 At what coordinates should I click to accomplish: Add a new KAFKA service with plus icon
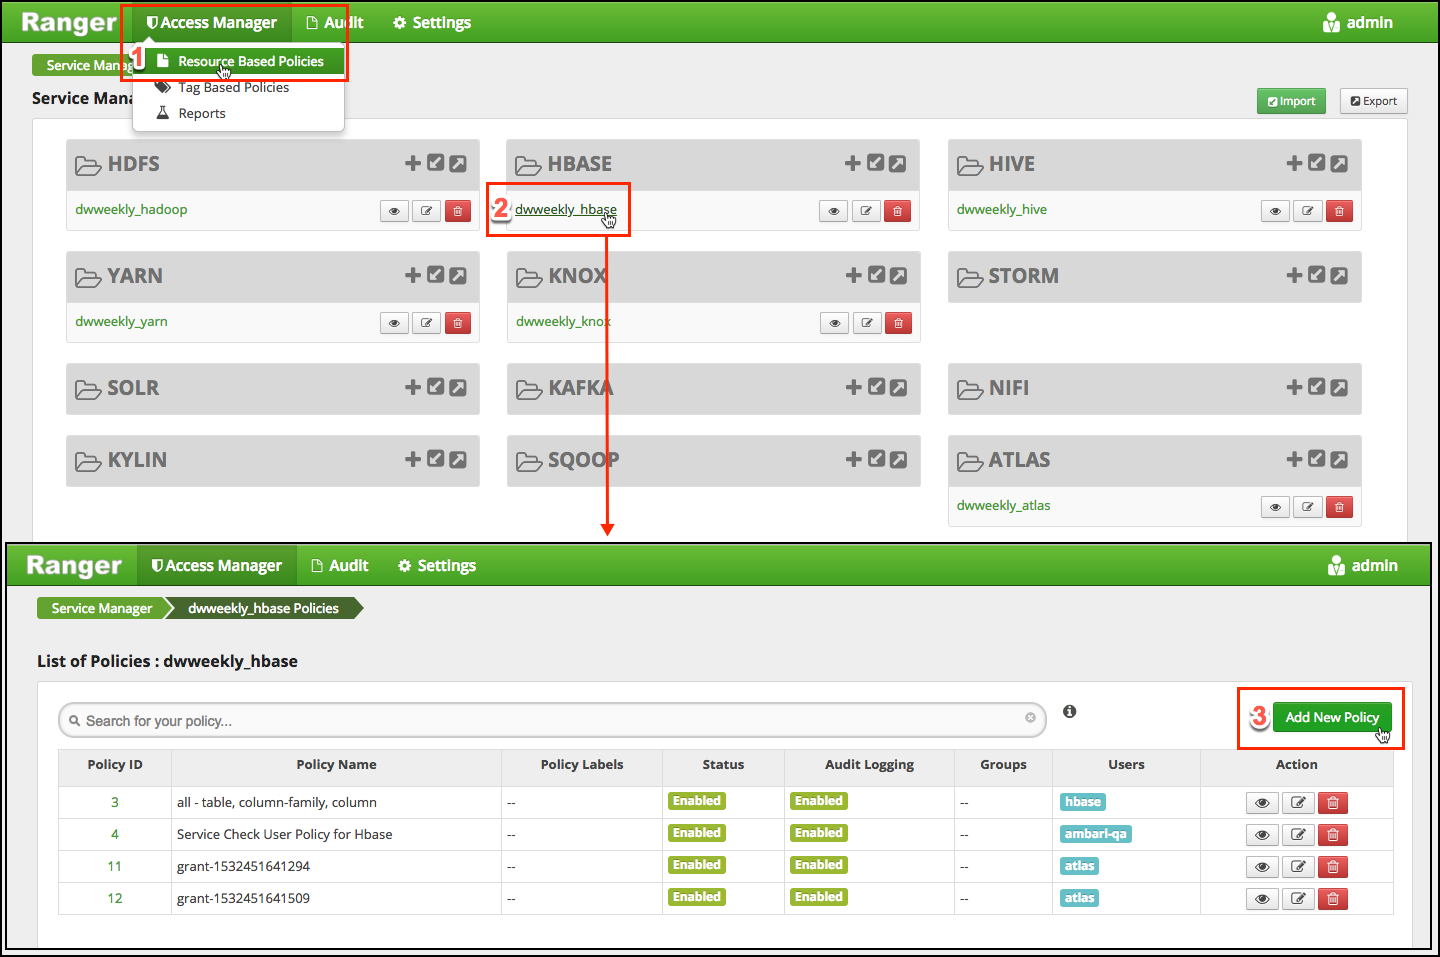(x=854, y=387)
